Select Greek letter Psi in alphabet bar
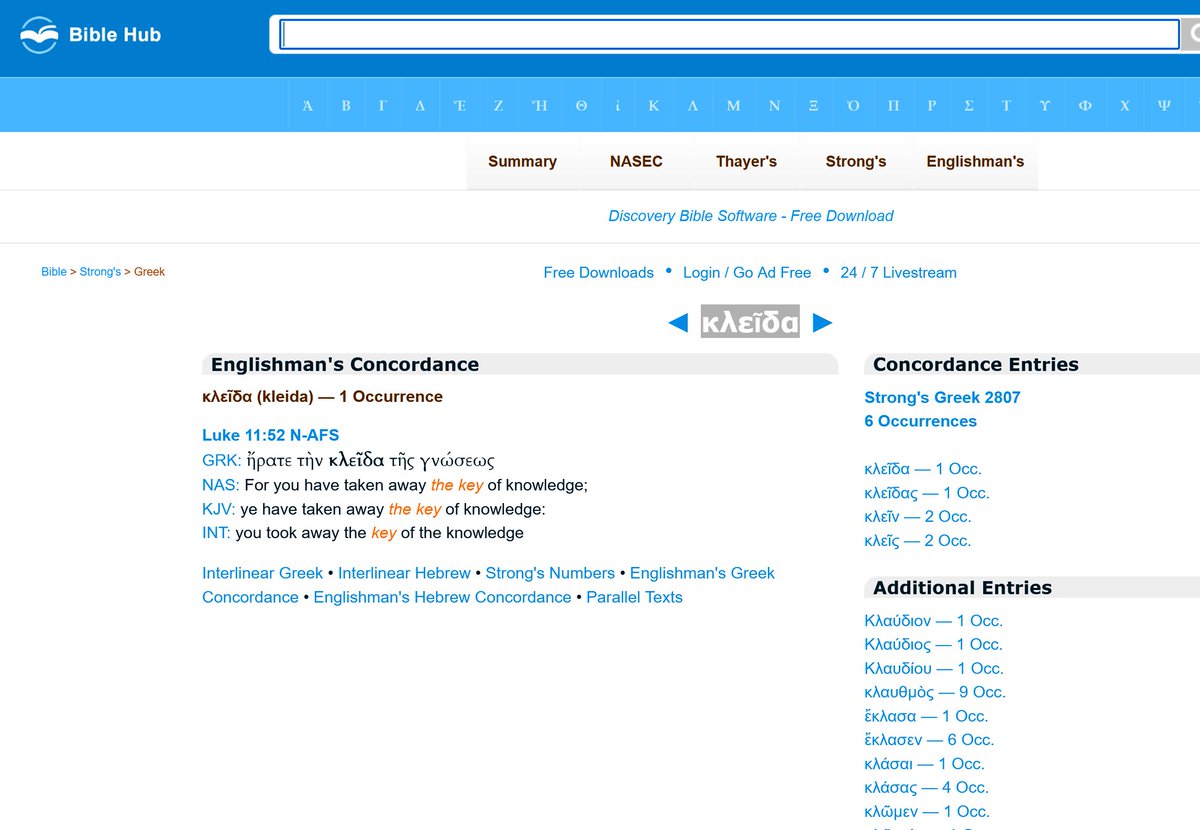The image size is (1200, 830). coord(1164,105)
